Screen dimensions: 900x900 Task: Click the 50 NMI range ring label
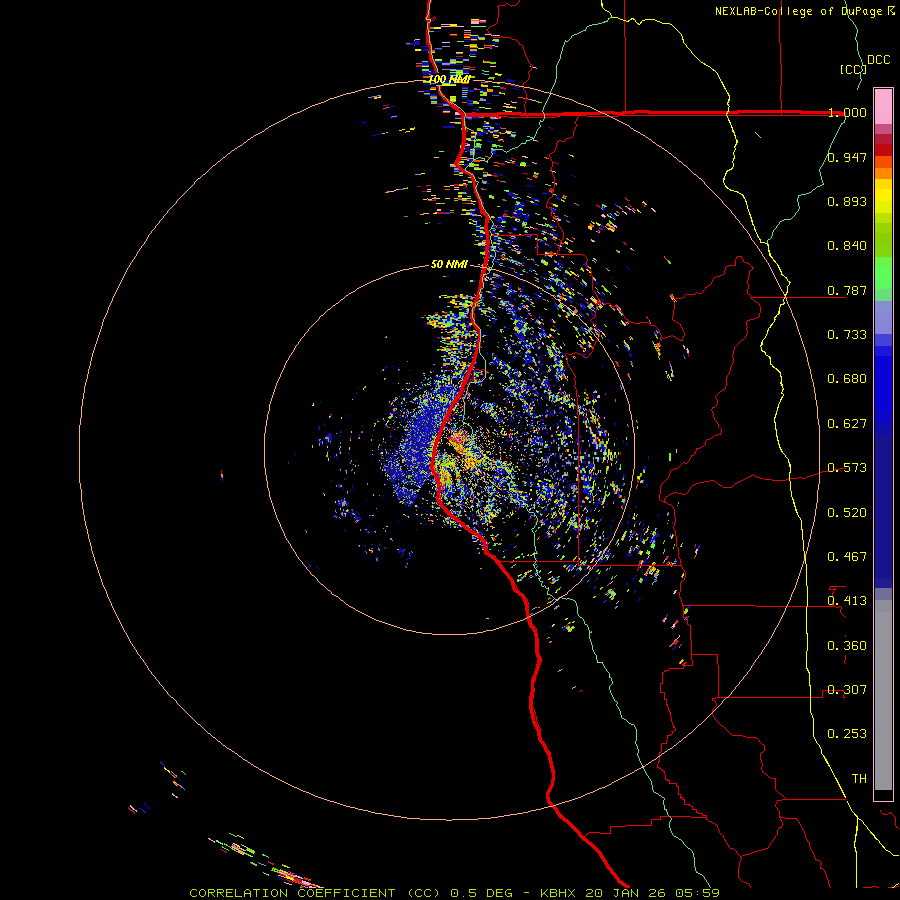449,264
